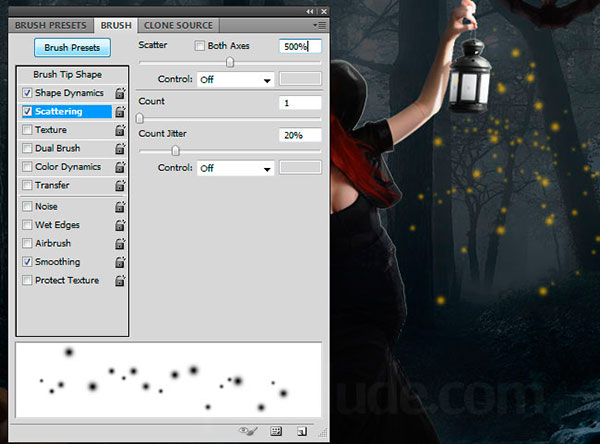Toggle the Bristle Brush preview icon
600x444 pixels.
[248, 431]
